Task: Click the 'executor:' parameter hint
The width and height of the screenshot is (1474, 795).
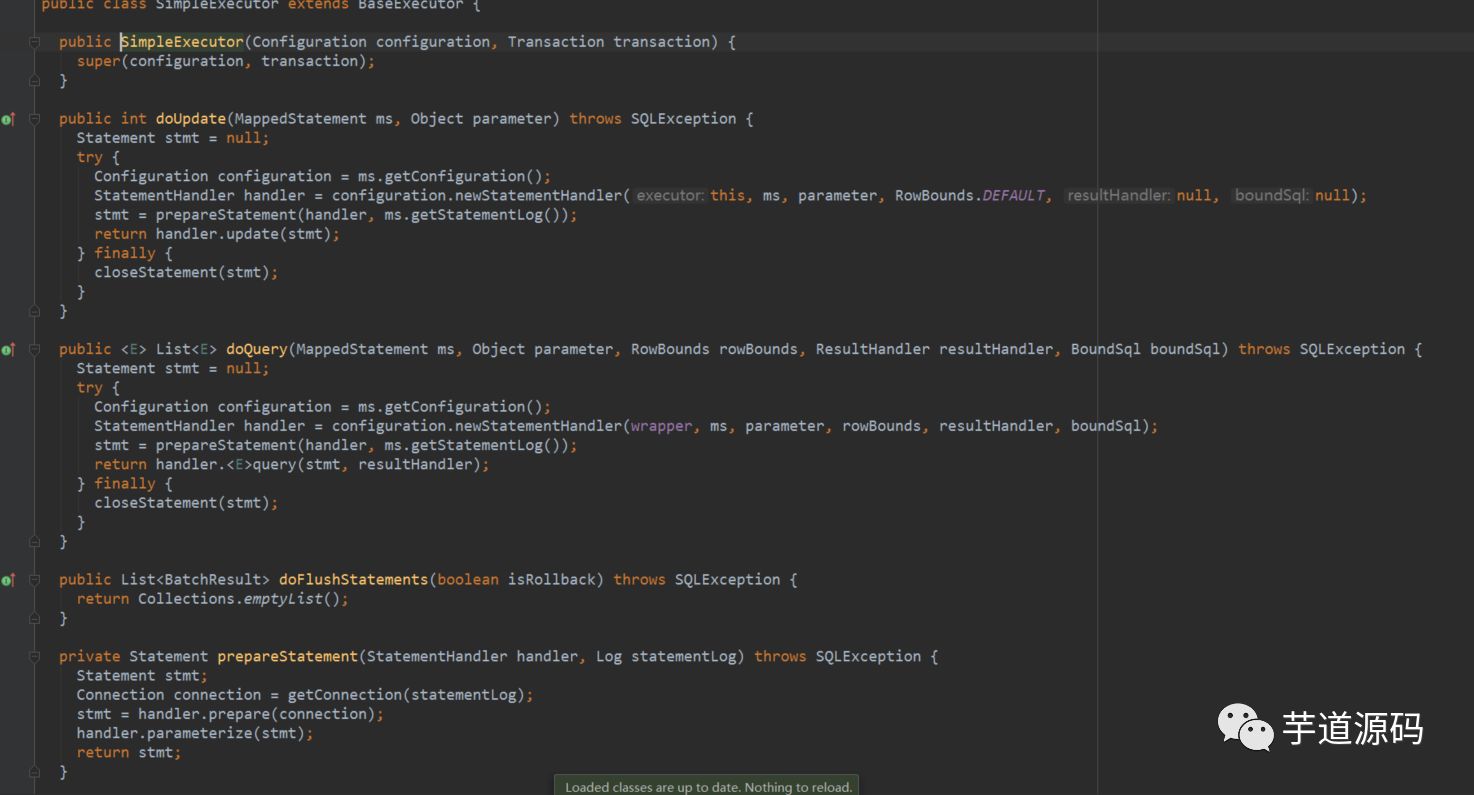Action: pyautogui.click(x=670, y=196)
